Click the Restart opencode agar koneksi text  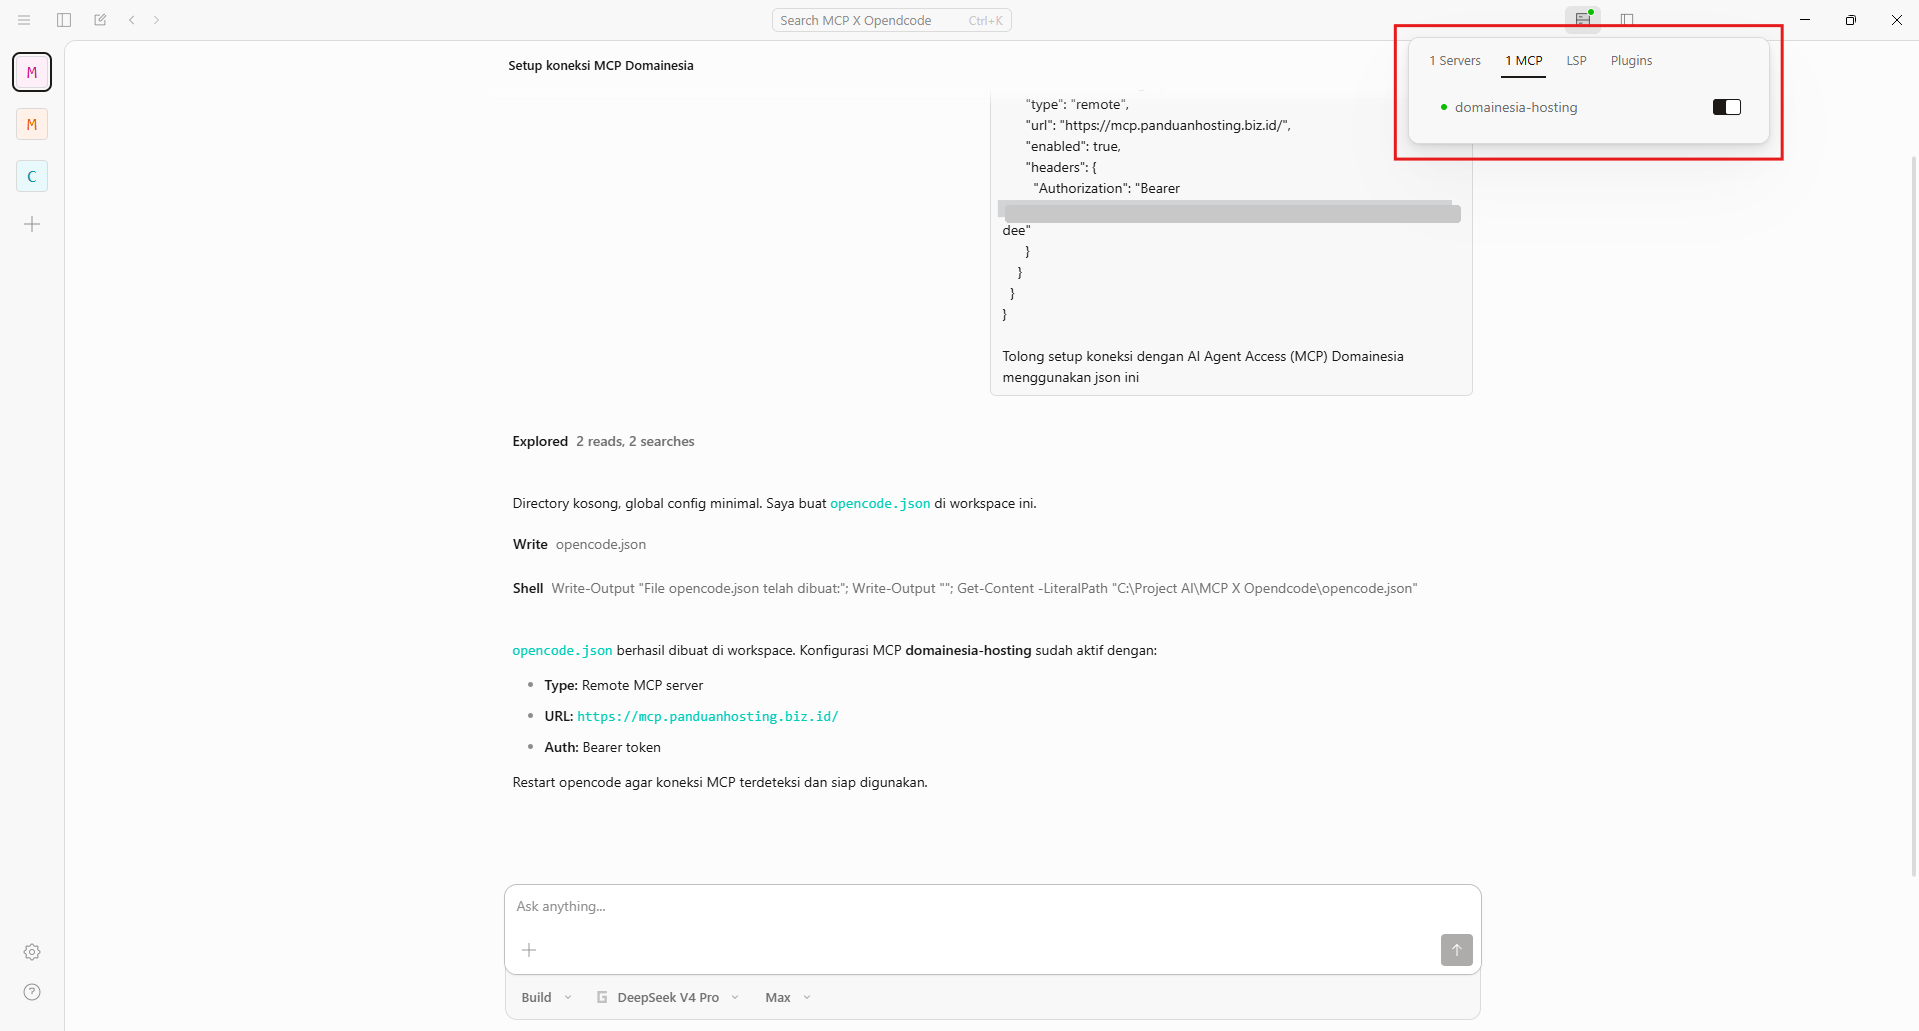[720, 782]
